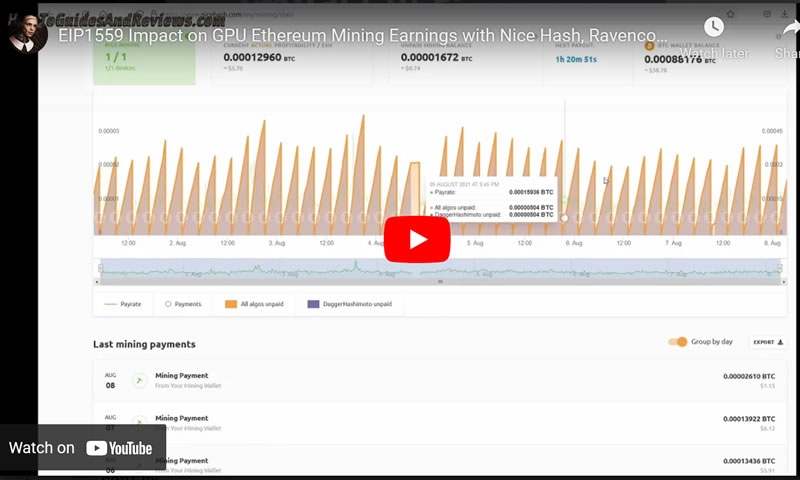Click the Aug 07 mining payment icon
This screenshot has height=480, width=800.
[x=140, y=422]
